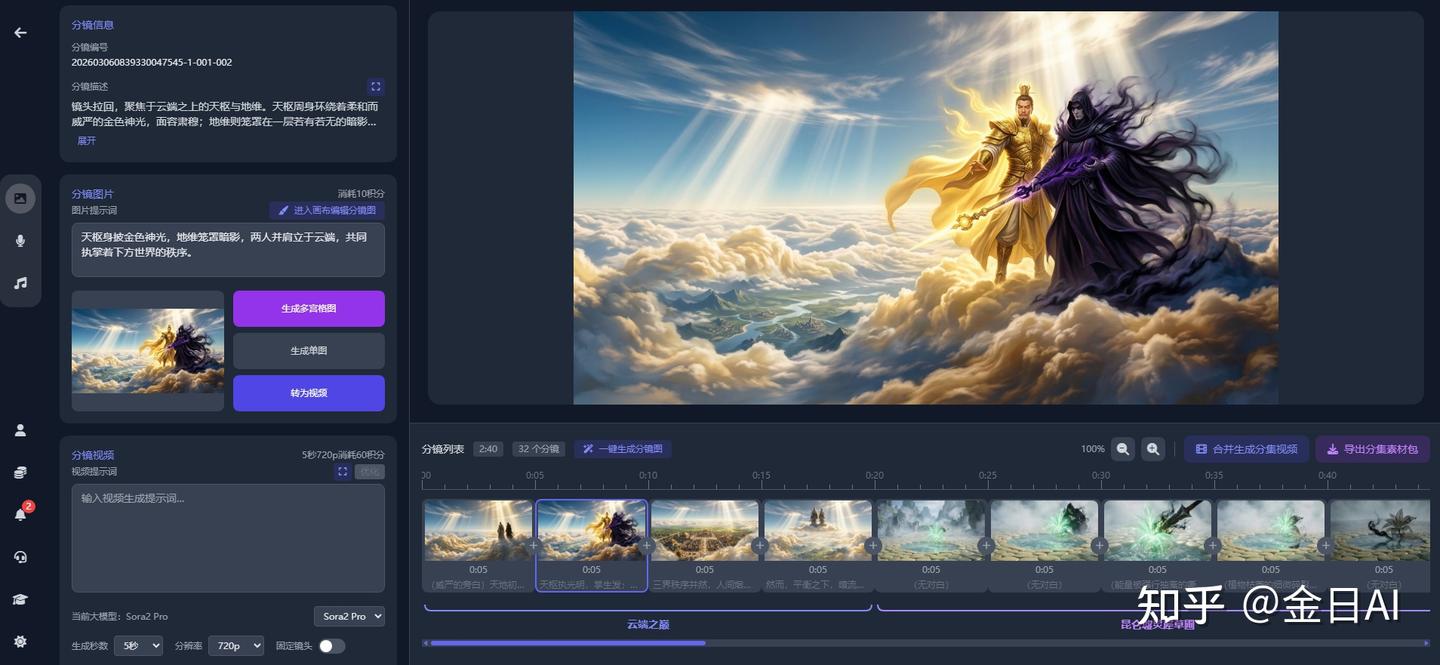Click 生成多宫格图 button

(x=309, y=309)
